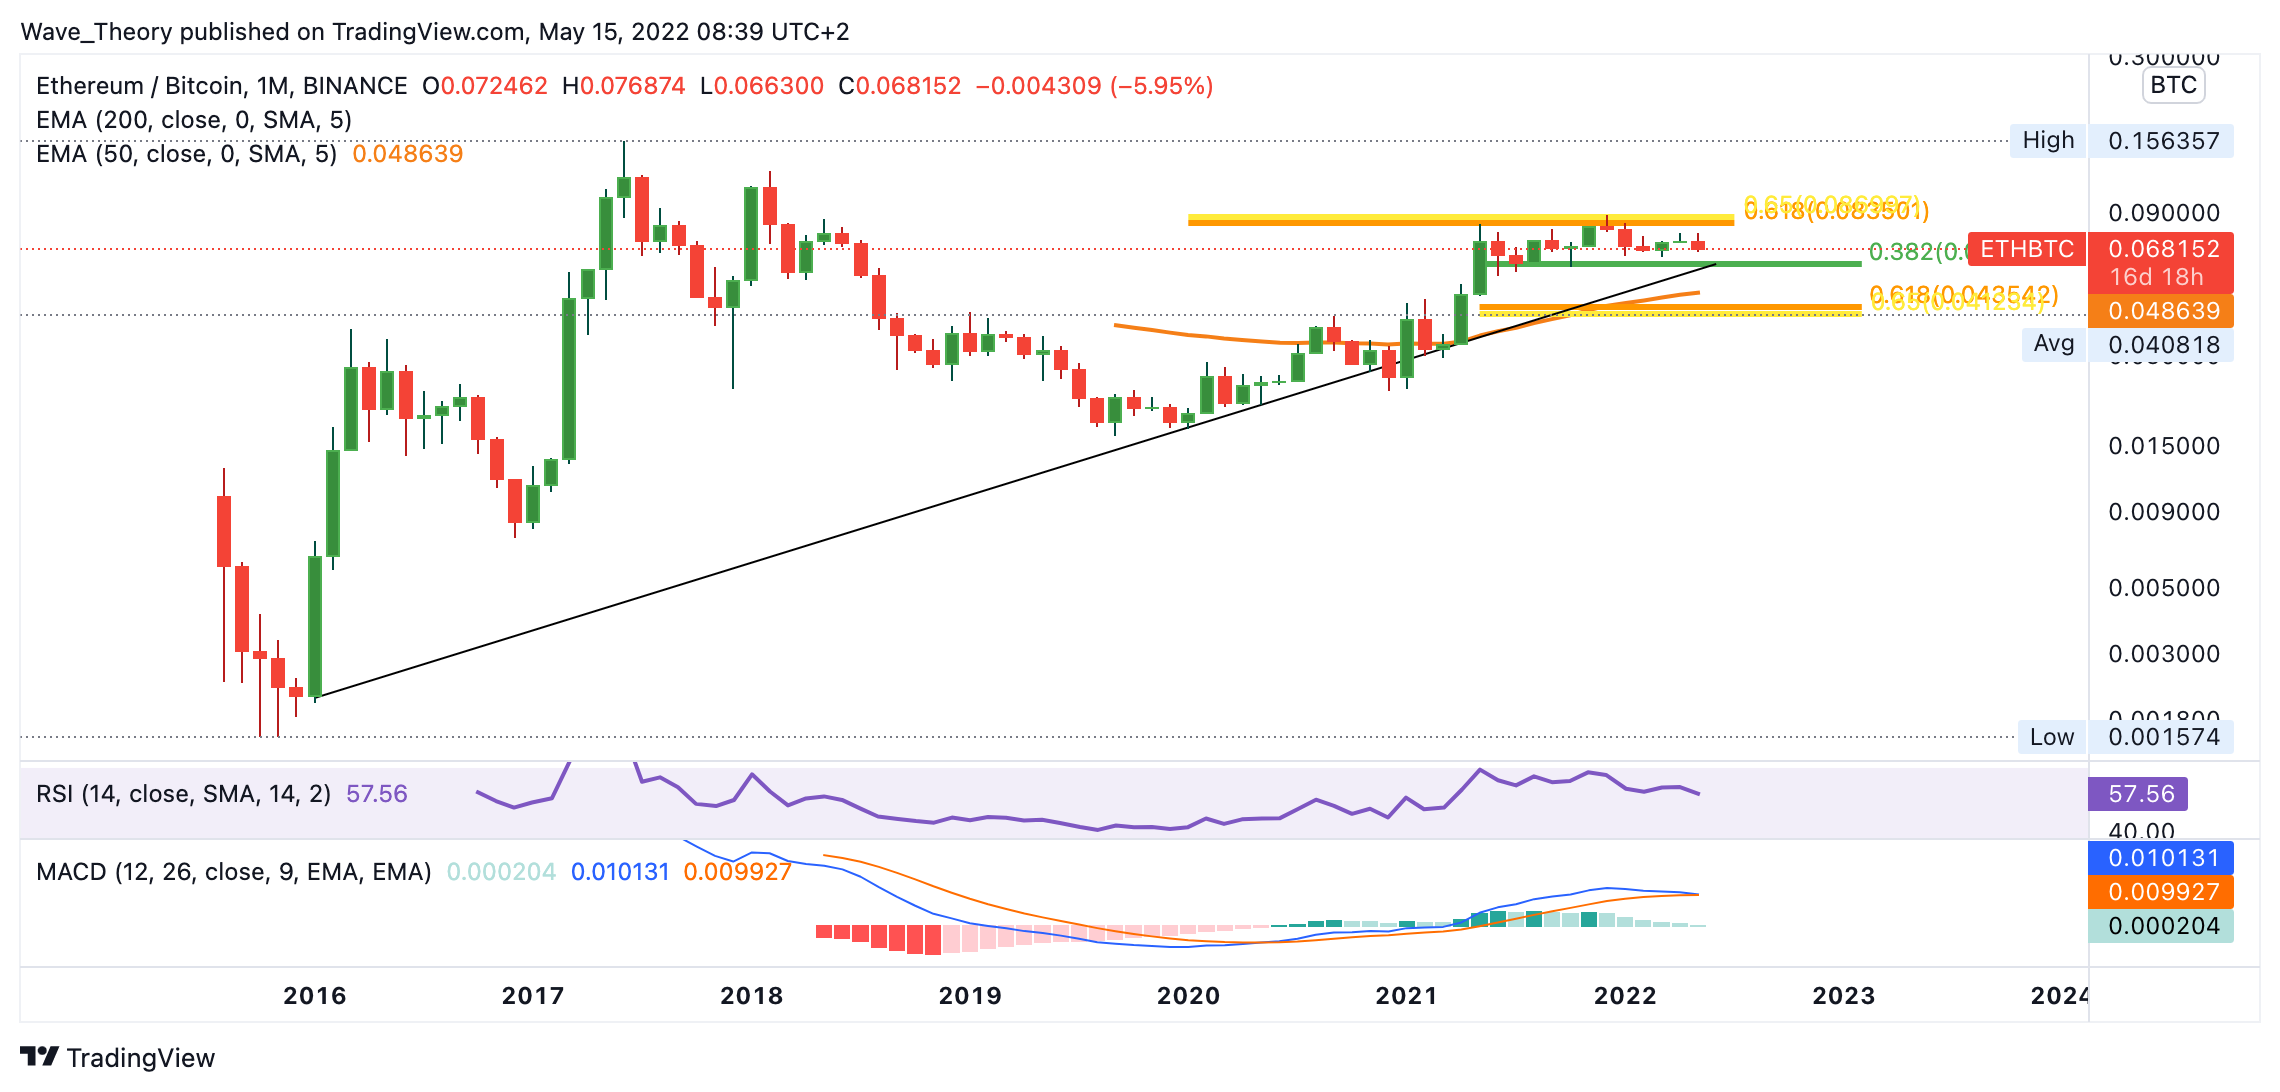
Task: Click the RSI indicator legend label
Action: pos(183,794)
